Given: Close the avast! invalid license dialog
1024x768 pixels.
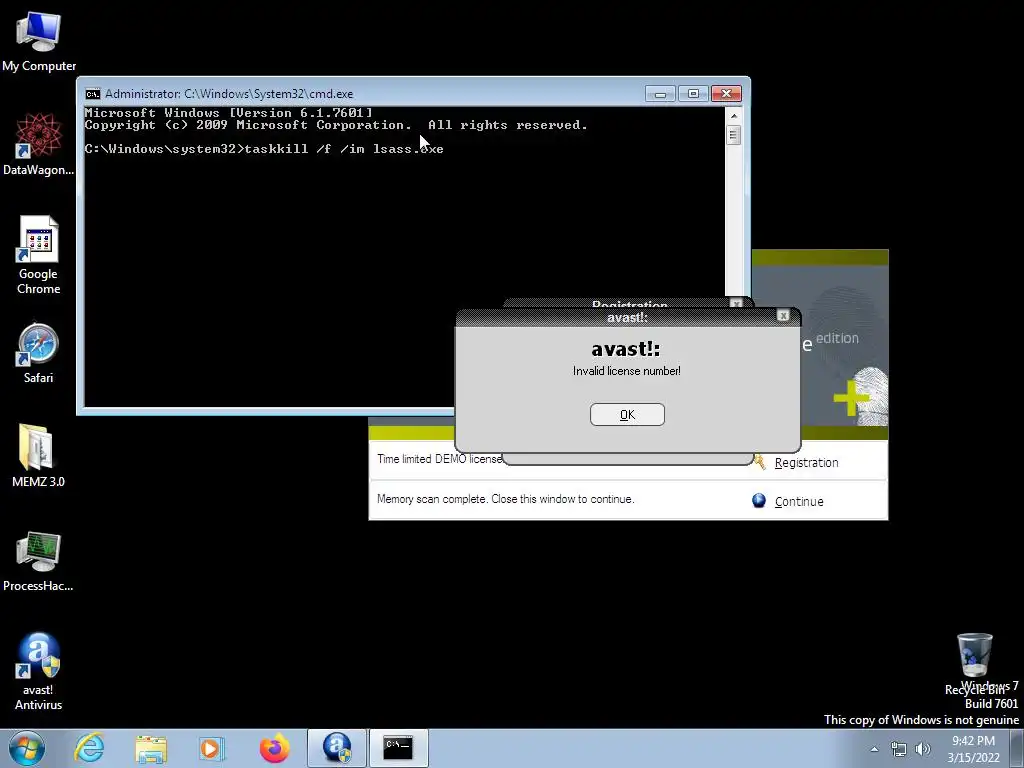Looking at the screenshot, I should click(783, 316).
